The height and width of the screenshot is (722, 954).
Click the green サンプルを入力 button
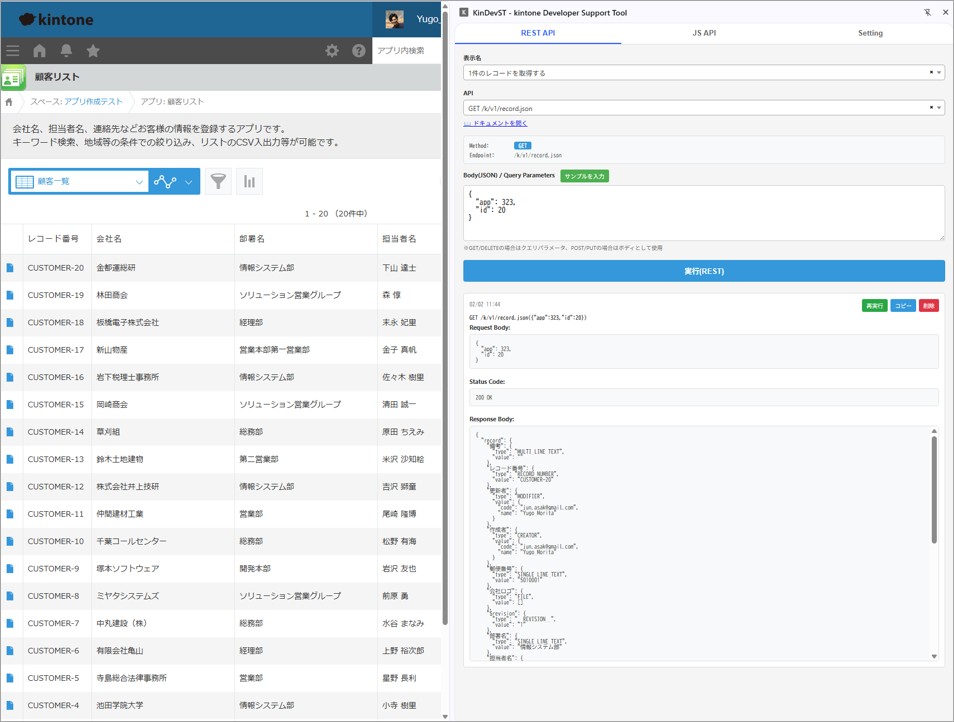click(584, 176)
